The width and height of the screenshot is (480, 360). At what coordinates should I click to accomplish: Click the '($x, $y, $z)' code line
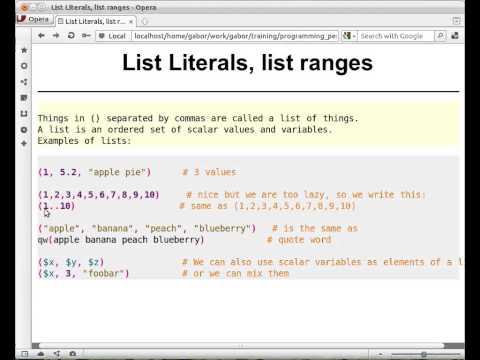coord(71,263)
